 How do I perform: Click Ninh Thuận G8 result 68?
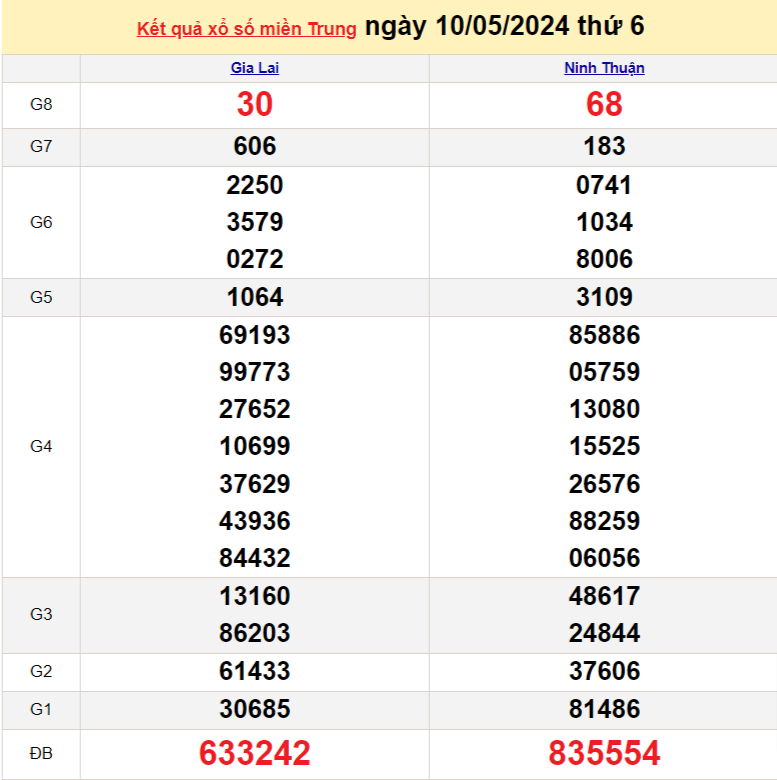click(604, 104)
